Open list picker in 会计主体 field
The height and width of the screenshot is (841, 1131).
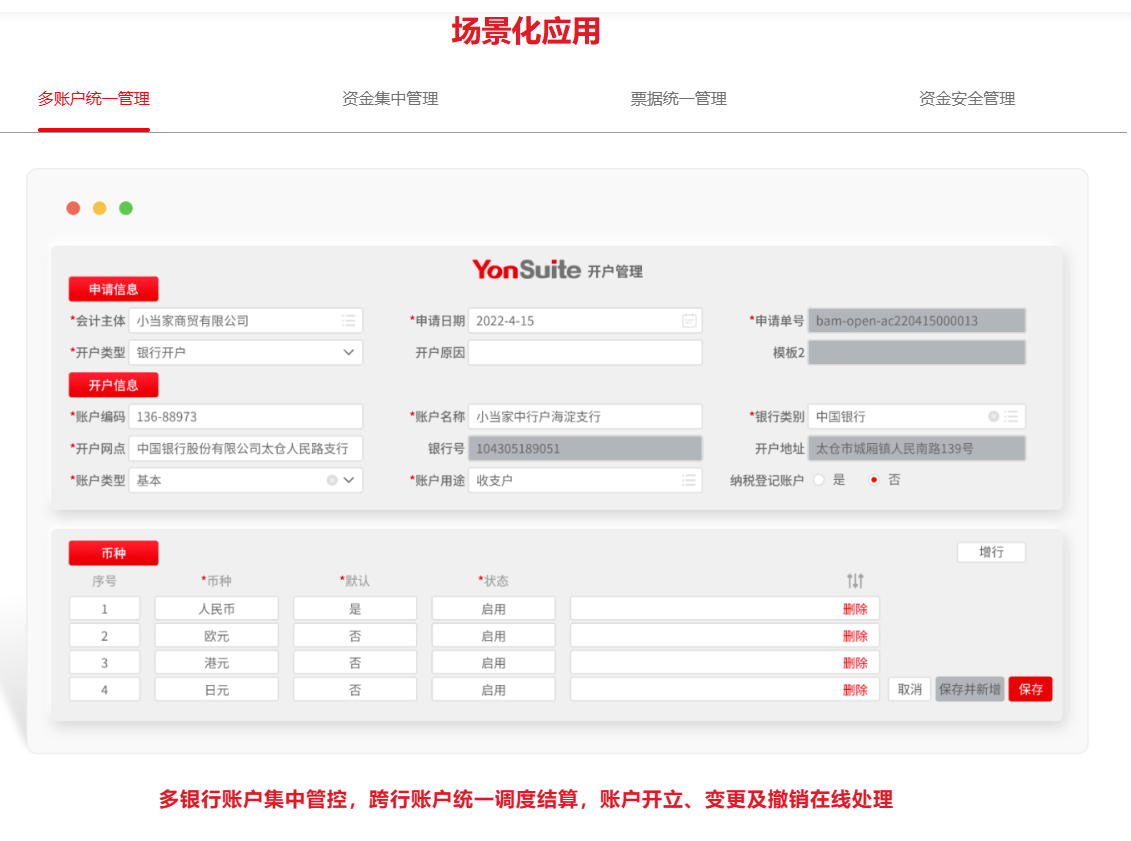[x=348, y=321]
